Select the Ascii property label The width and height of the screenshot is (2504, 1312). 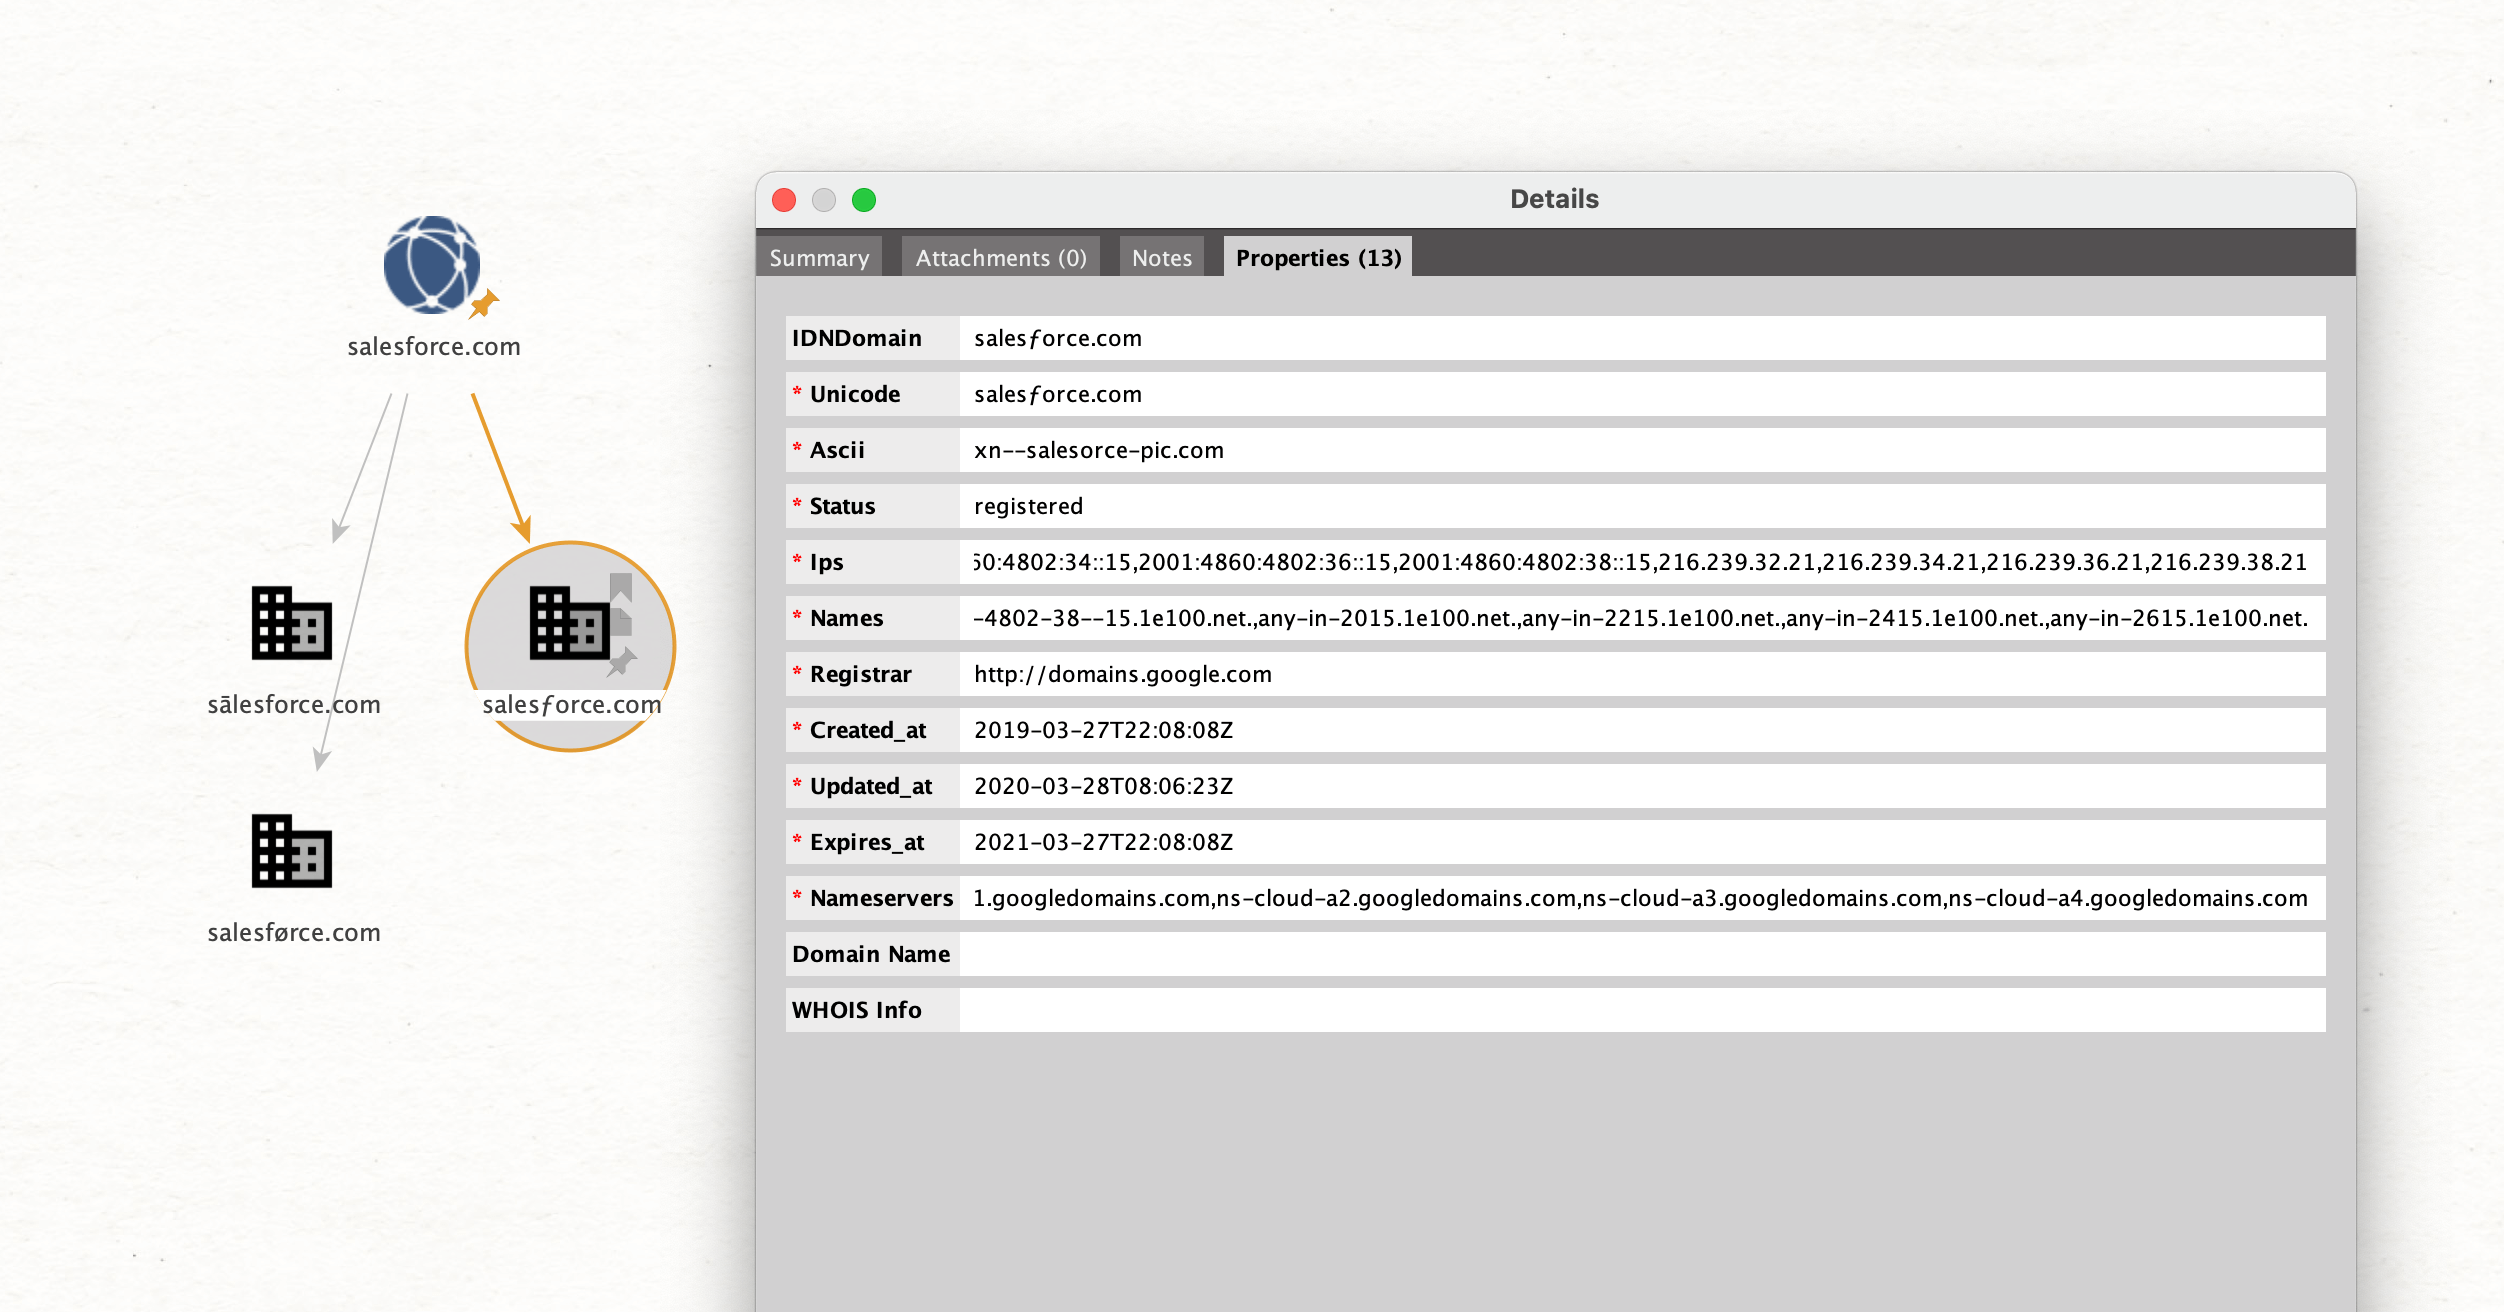click(872, 450)
